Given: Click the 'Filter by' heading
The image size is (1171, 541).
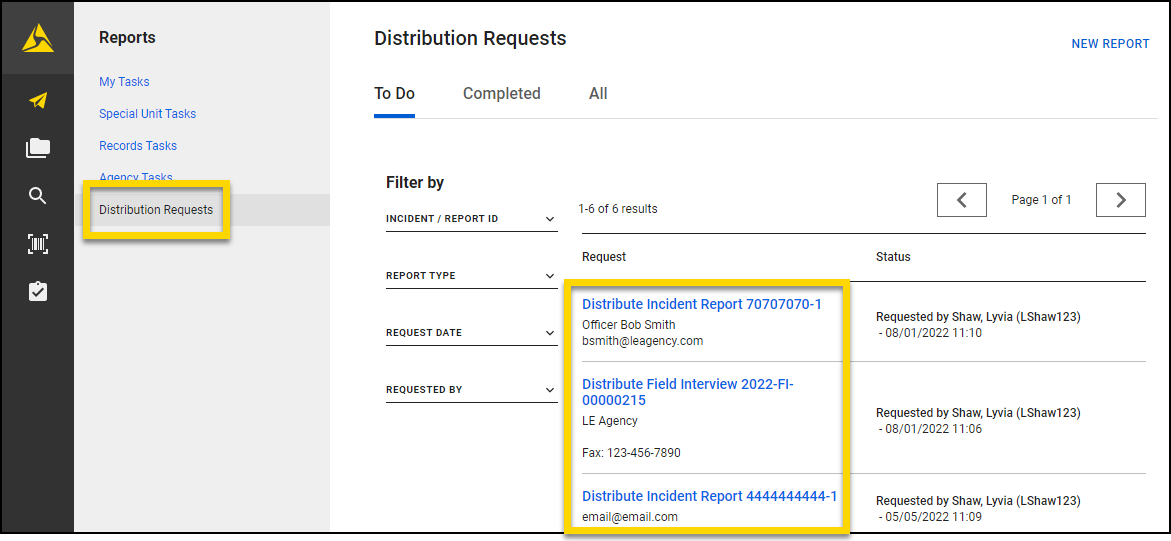Looking at the screenshot, I should coord(414,182).
